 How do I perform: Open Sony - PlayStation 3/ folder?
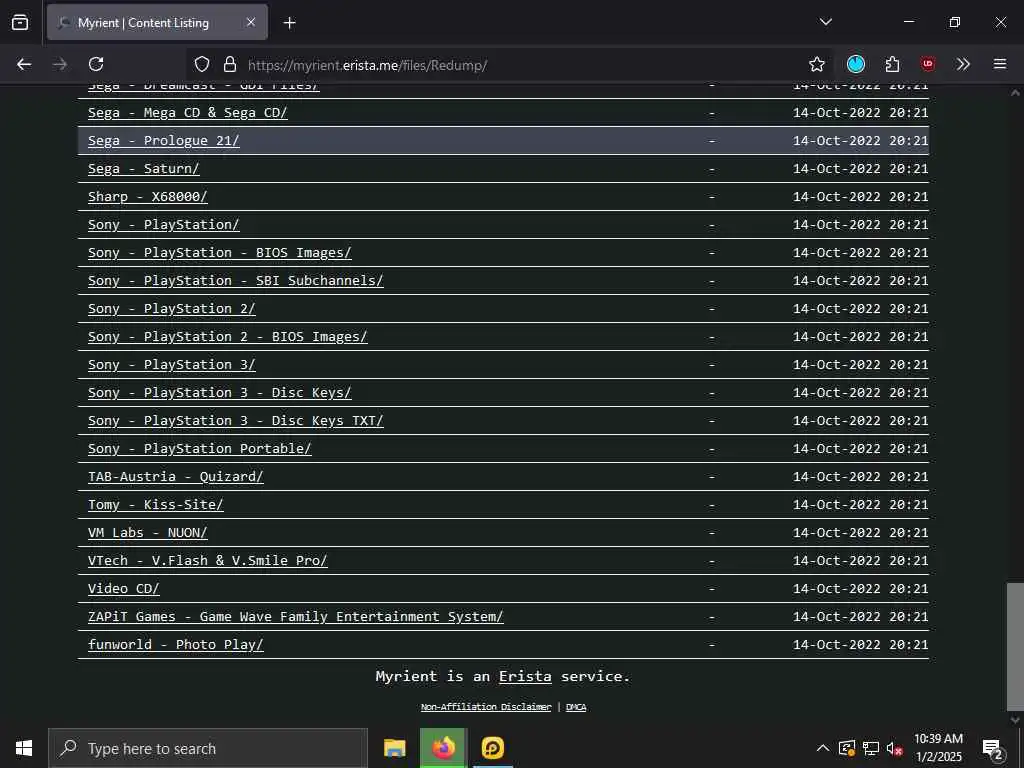[x=172, y=366]
